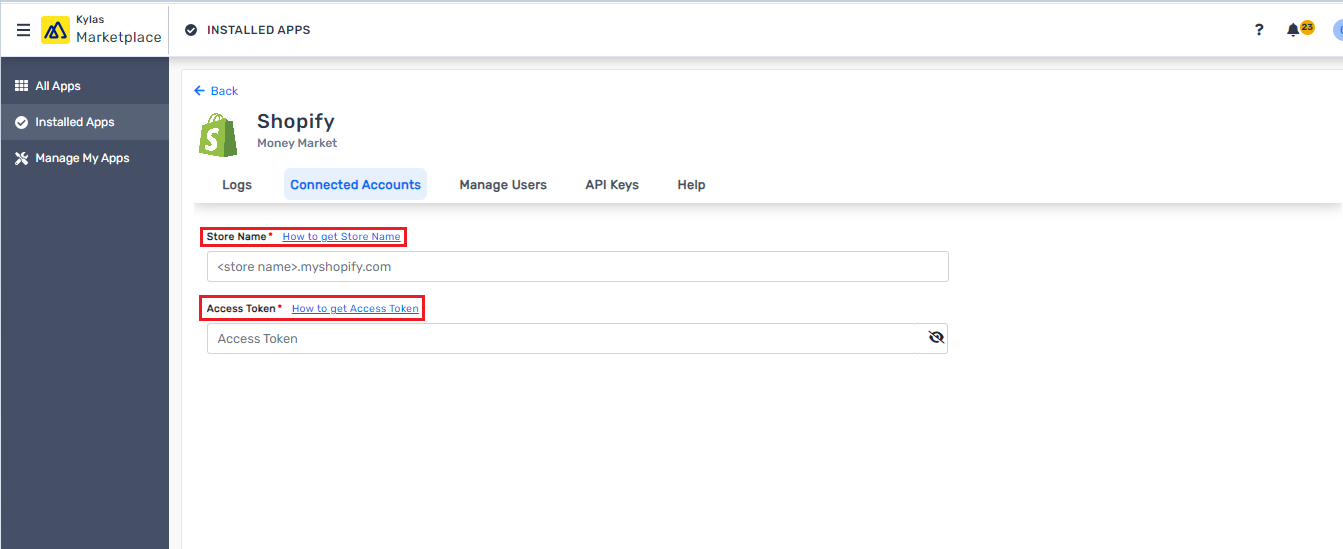Switch to the Logs tab
The image size is (1343, 549).
[x=237, y=185]
